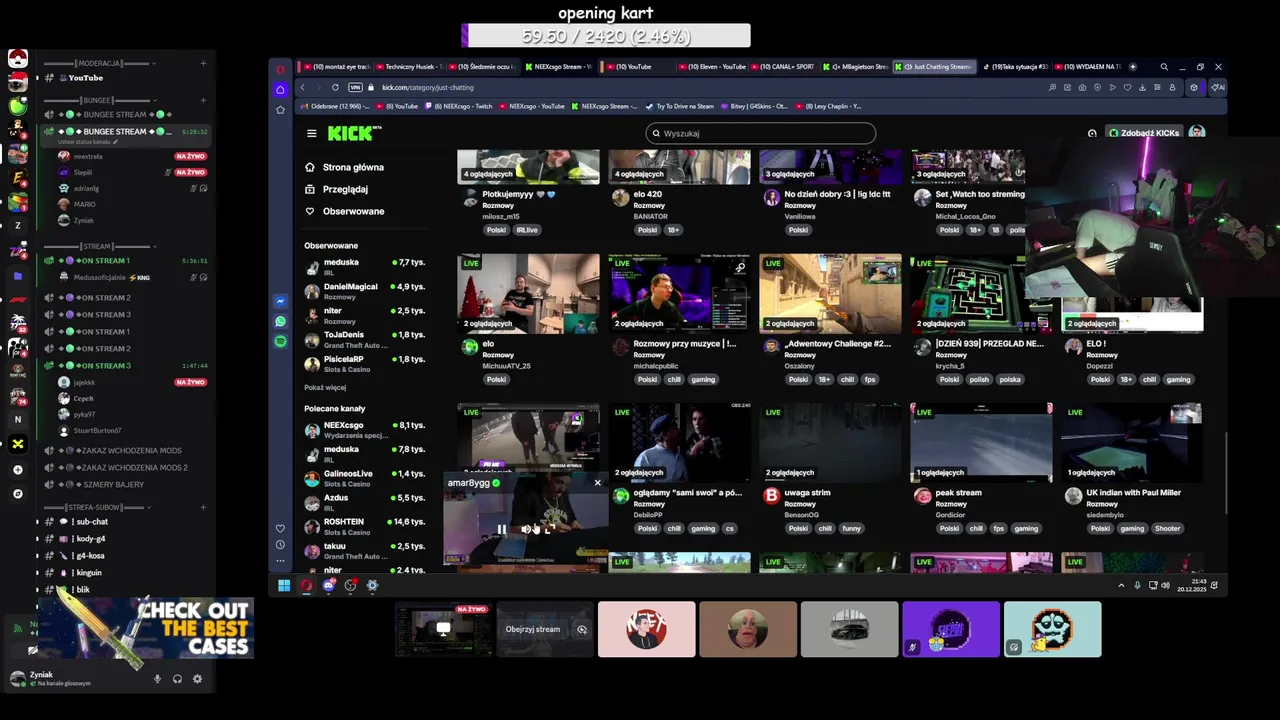The height and width of the screenshot is (720, 1280).
Task: Open recommended channel ROSHTEIN
Action: point(367,525)
